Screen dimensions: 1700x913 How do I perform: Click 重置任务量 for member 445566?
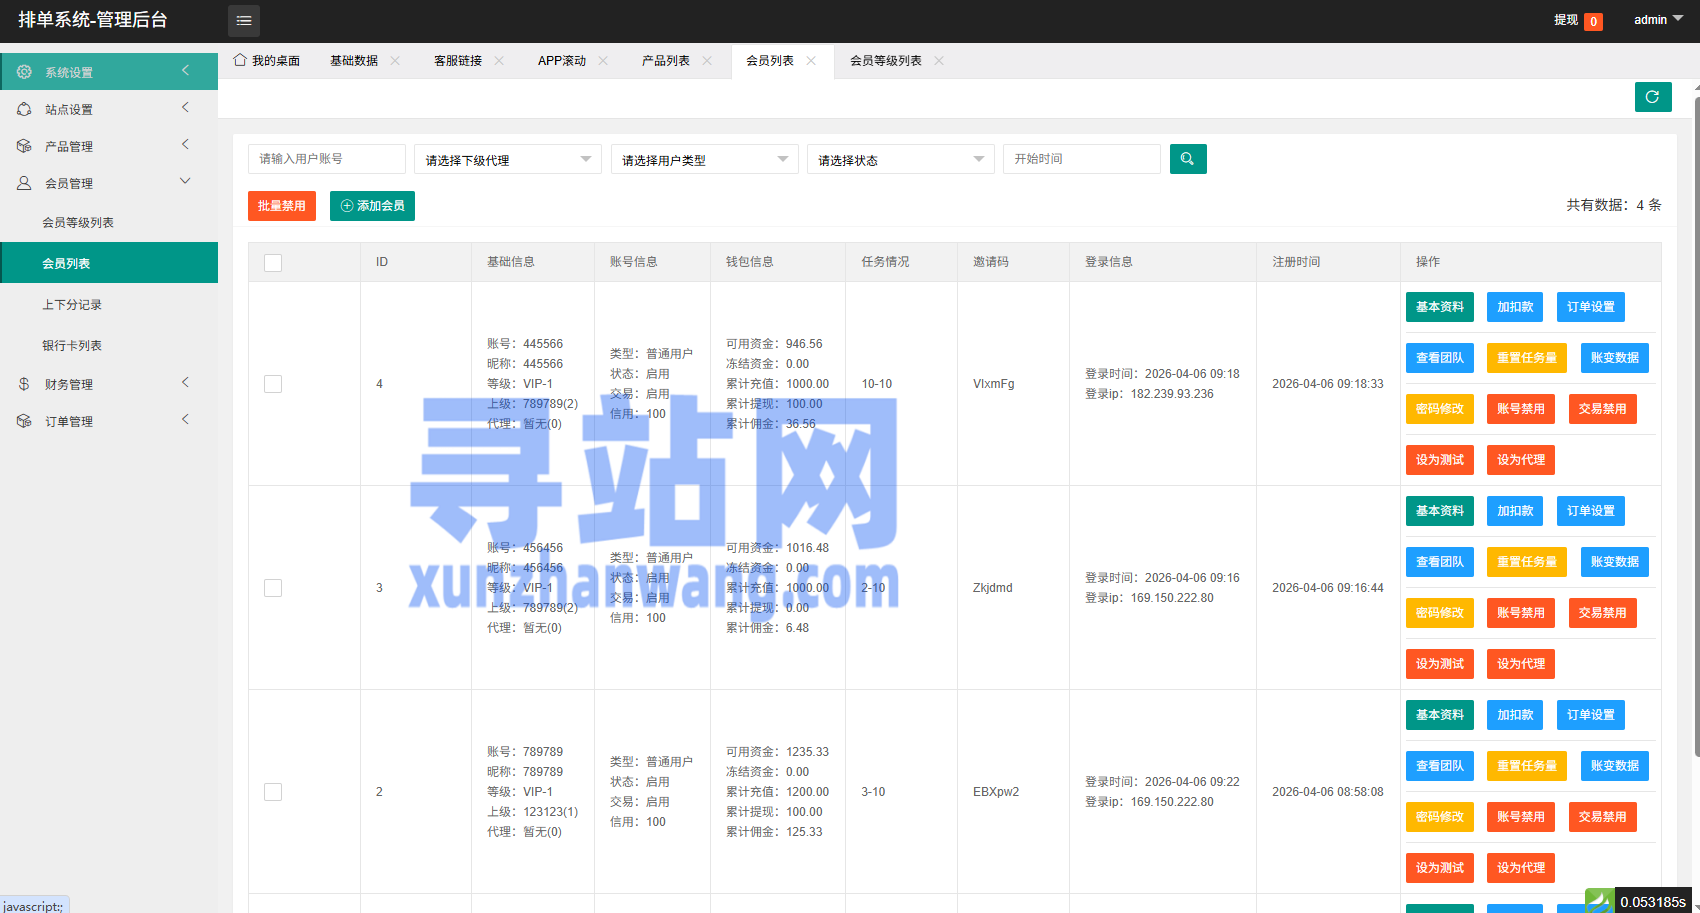tap(1527, 358)
